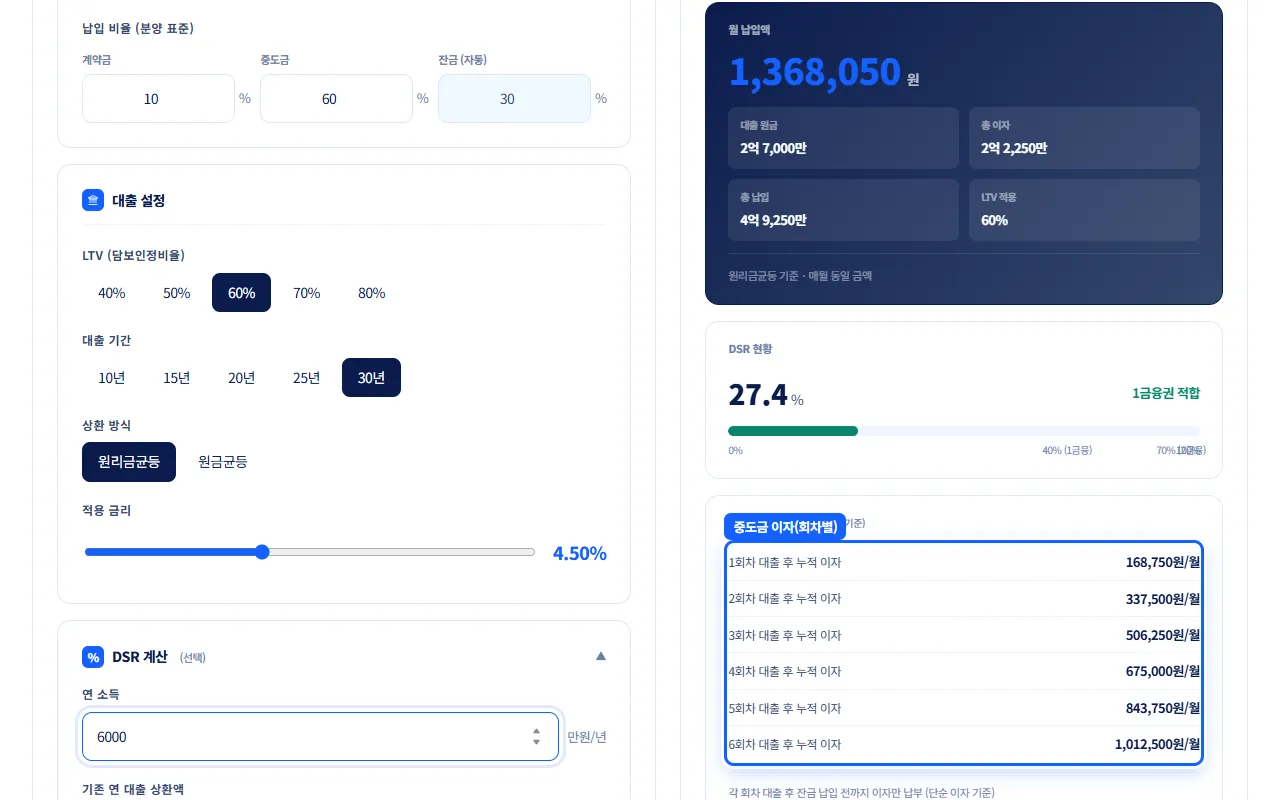Click the 1금융권 적합 status label

pyautogui.click(x=1166, y=393)
